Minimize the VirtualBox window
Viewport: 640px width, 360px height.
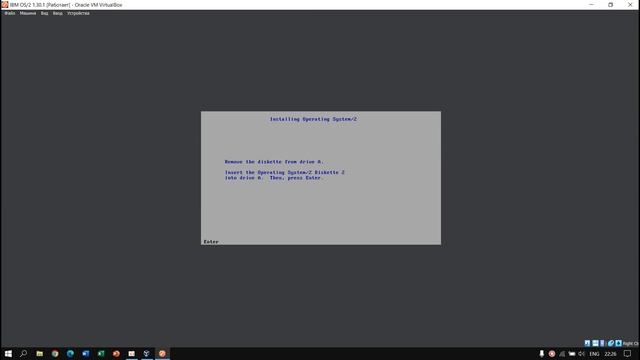(x=591, y=4)
